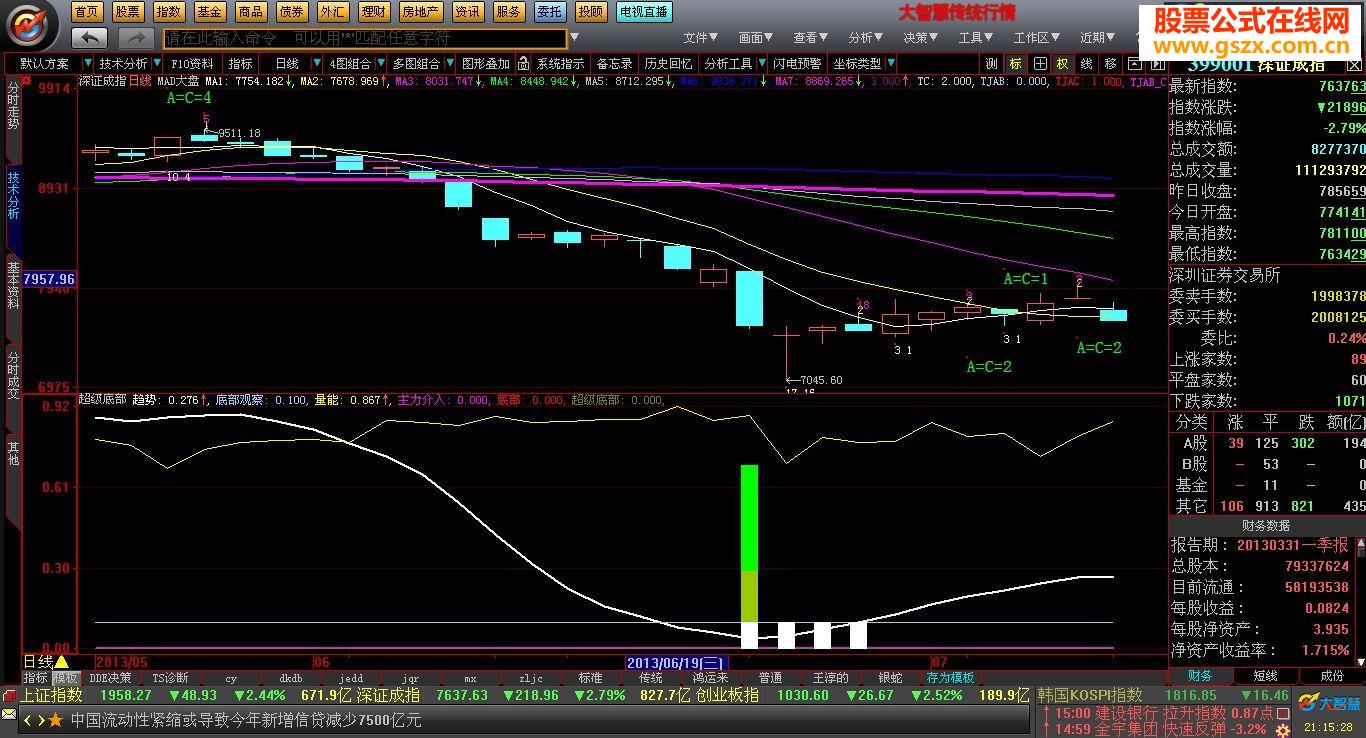
Task: Toggle the 标 mark tool
Action: coord(1016,63)
